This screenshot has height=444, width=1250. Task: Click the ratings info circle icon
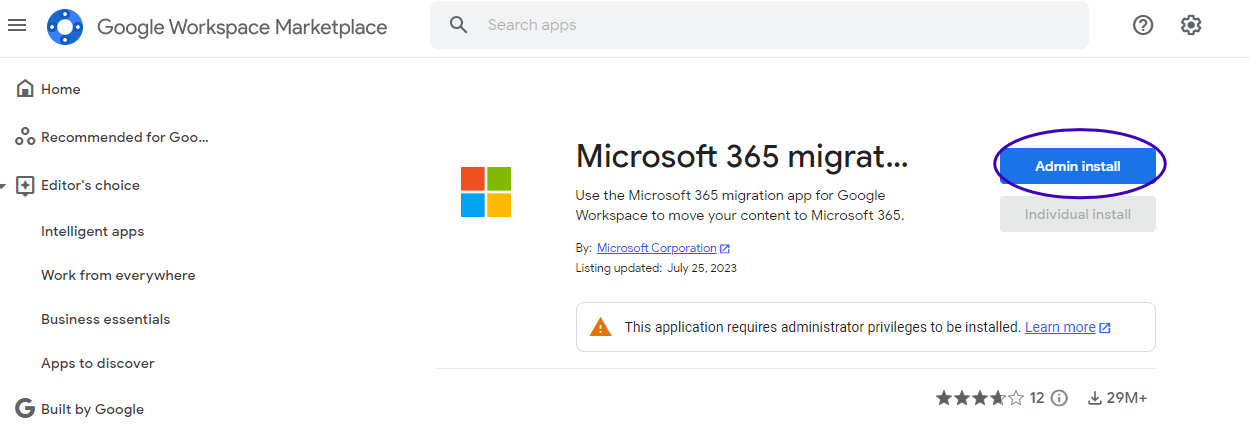pyautogui.click(x=1060, y=398)
